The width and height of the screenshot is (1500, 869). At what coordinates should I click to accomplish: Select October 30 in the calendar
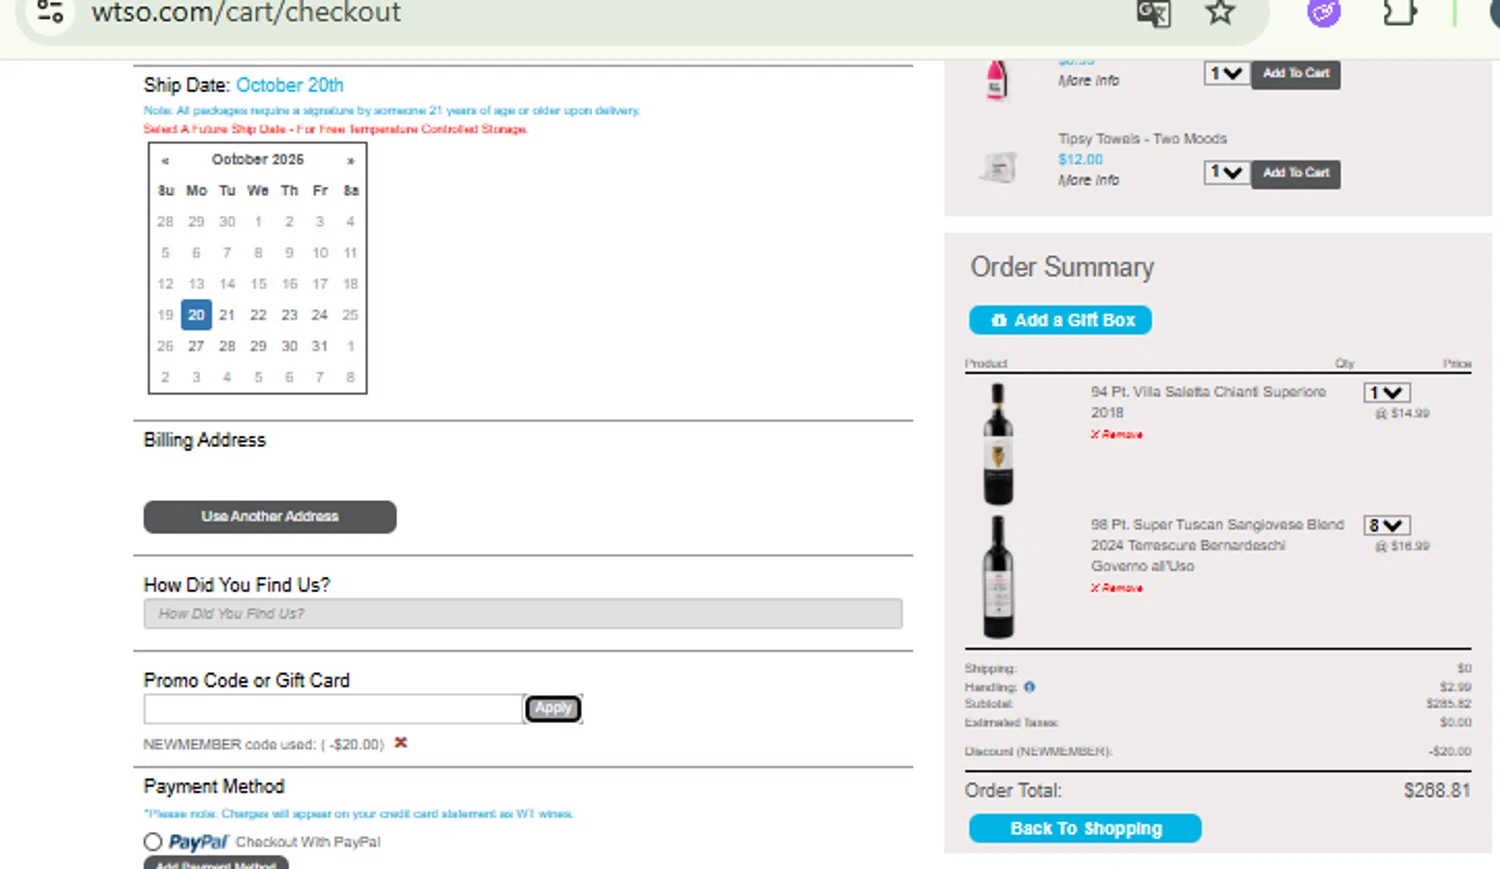[289, 346]
